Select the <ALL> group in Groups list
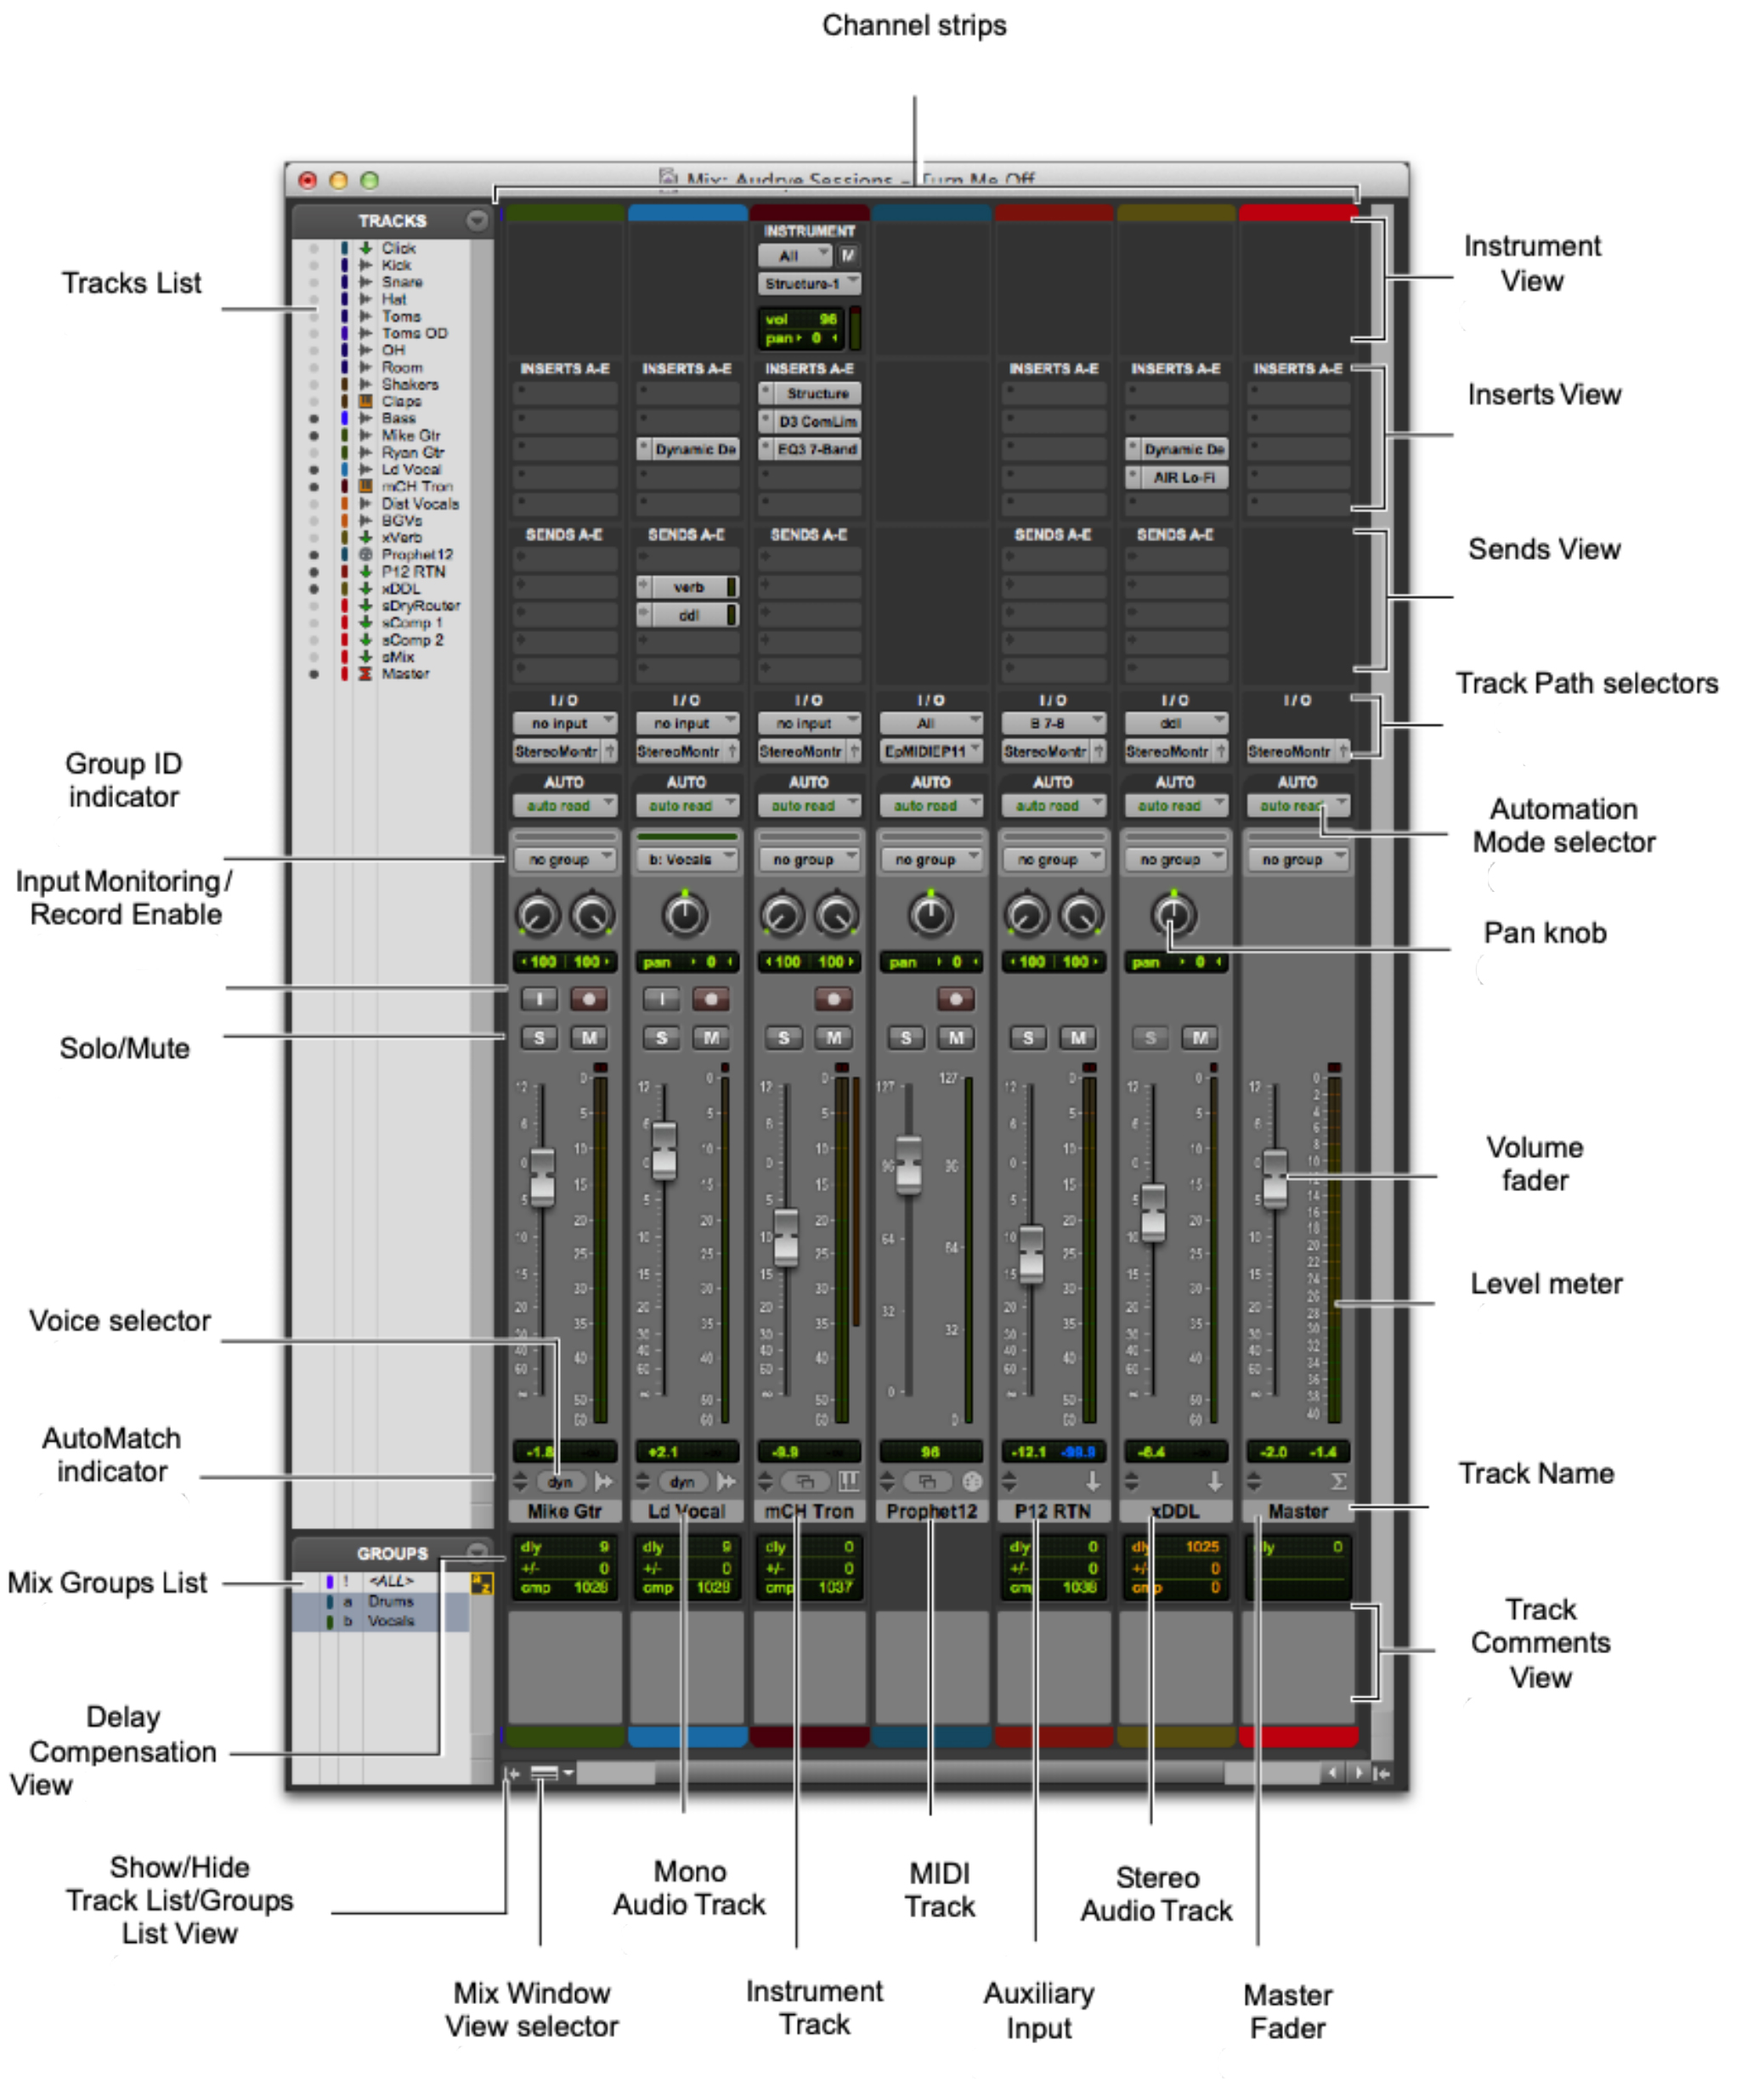 point(390,1581)
